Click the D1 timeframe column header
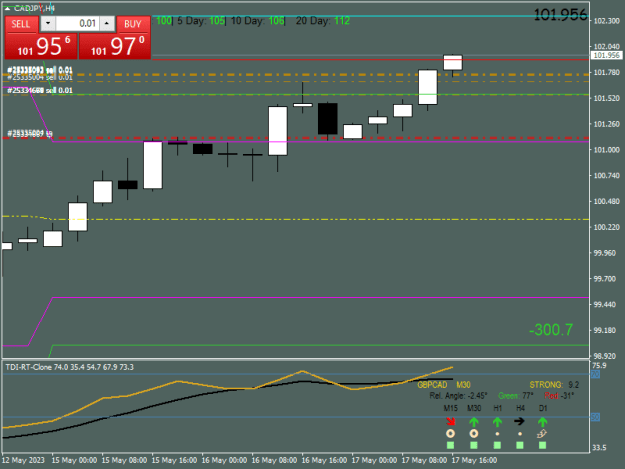The height and width of the screenshot is (469, 625). coord(543,408)
